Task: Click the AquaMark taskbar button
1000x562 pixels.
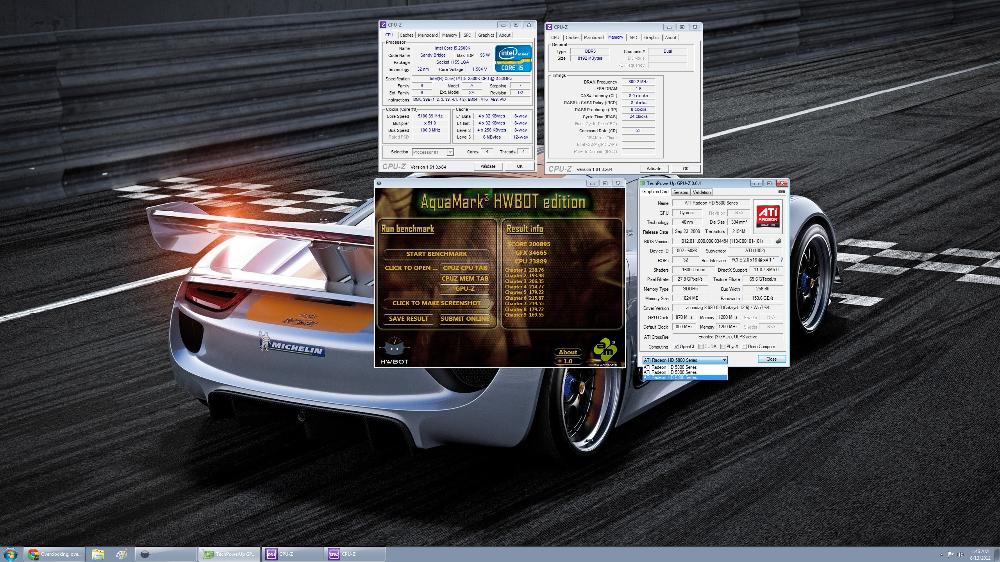Action: [x=166, y=554]
